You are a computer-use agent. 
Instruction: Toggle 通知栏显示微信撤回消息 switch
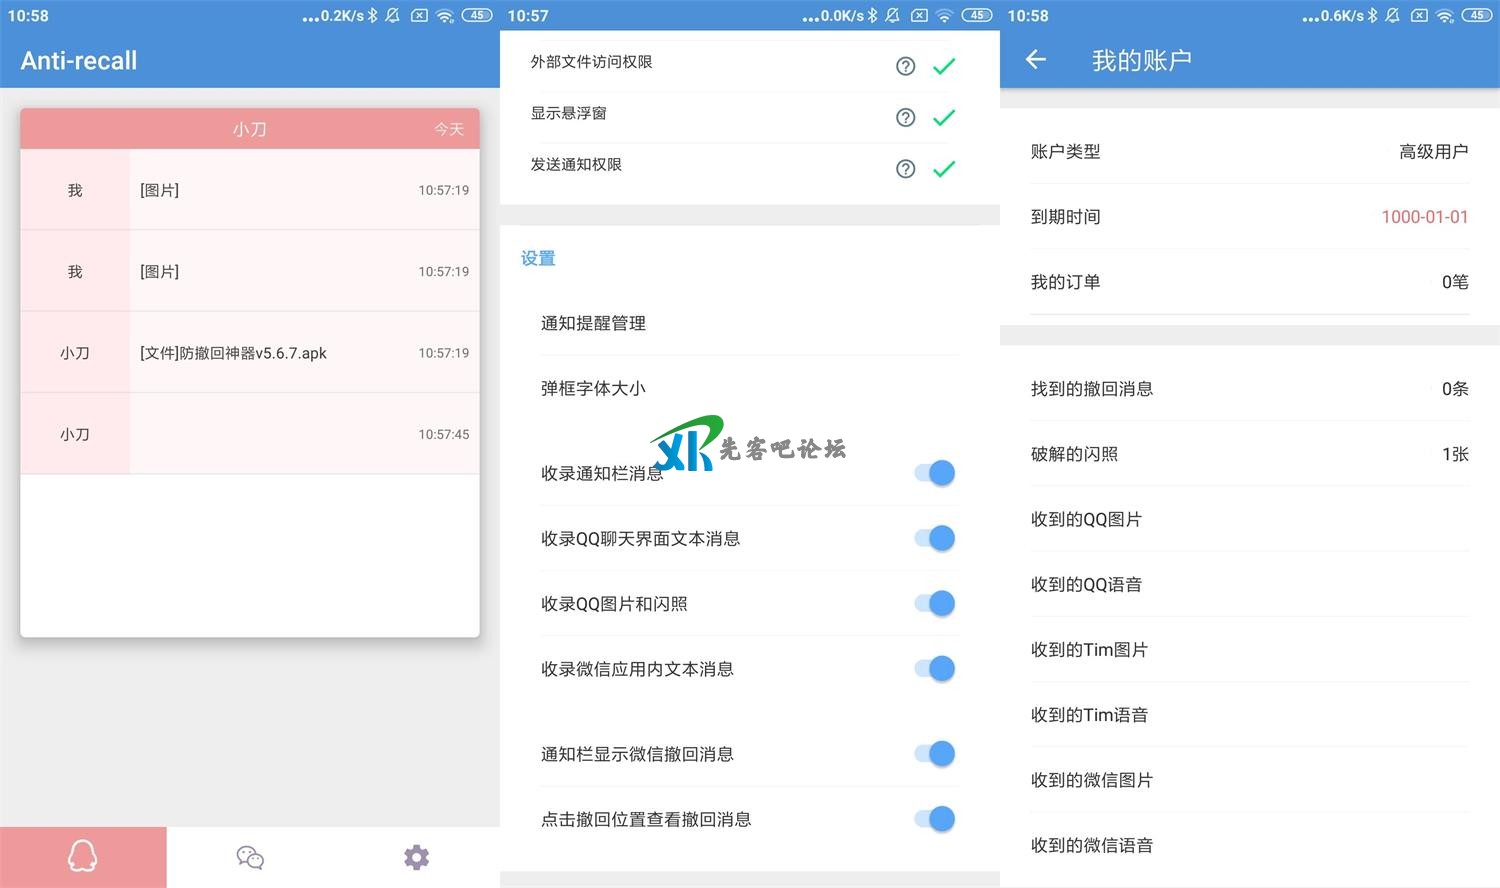pos(936,754)
